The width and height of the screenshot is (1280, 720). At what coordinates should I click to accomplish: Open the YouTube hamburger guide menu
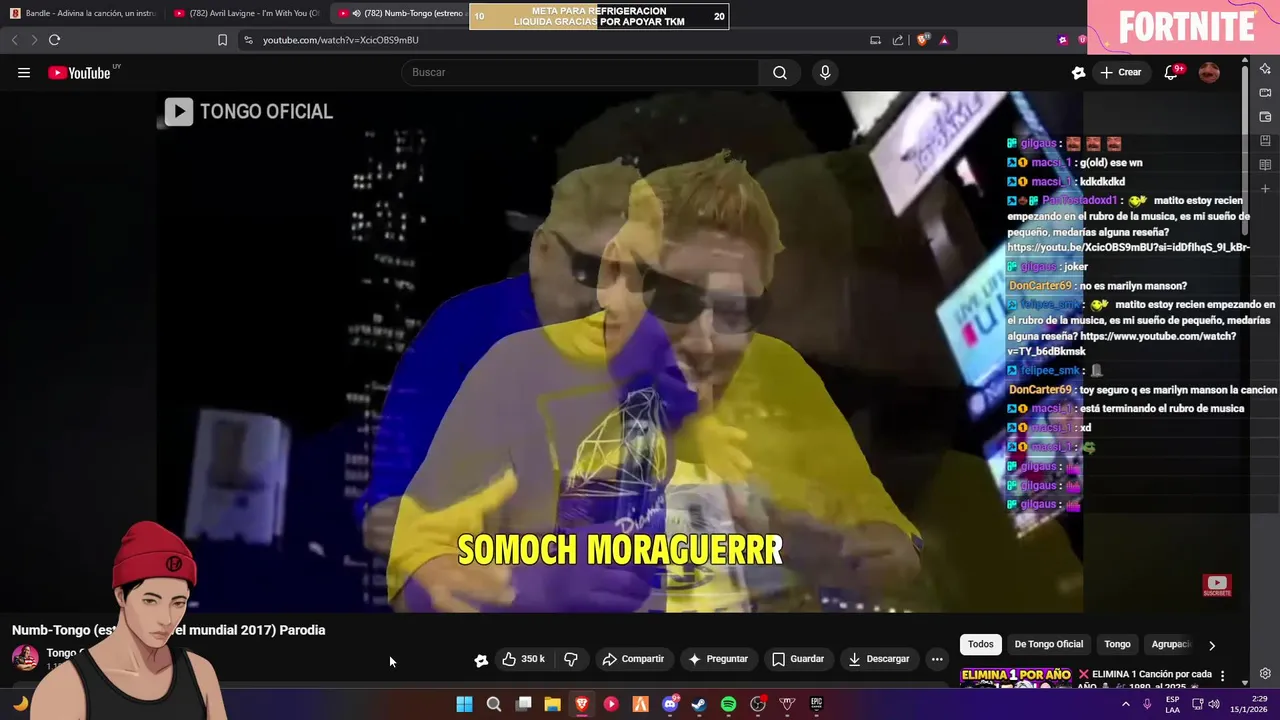click(x=24, y=72)
